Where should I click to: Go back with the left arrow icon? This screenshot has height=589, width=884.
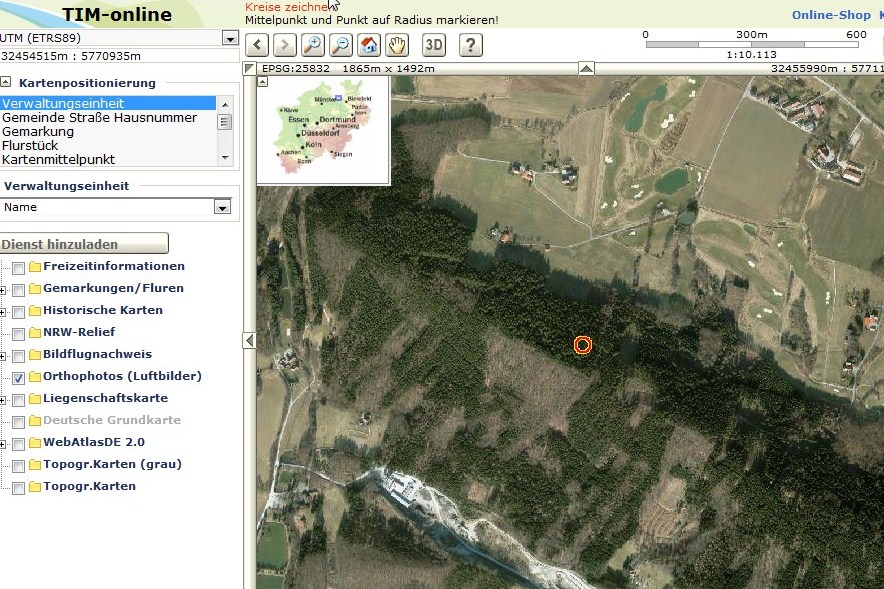click(x=257, y=45)
